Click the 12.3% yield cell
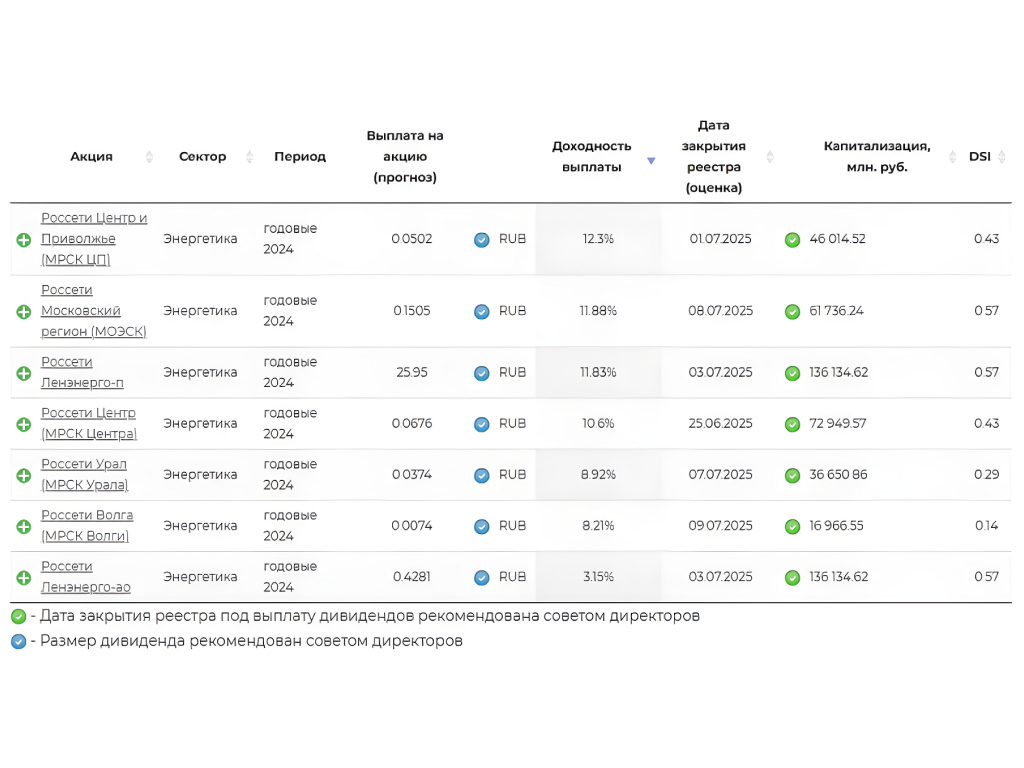Image resolution: width=1024 pixels, height=768 pixels. click(598, 240)
